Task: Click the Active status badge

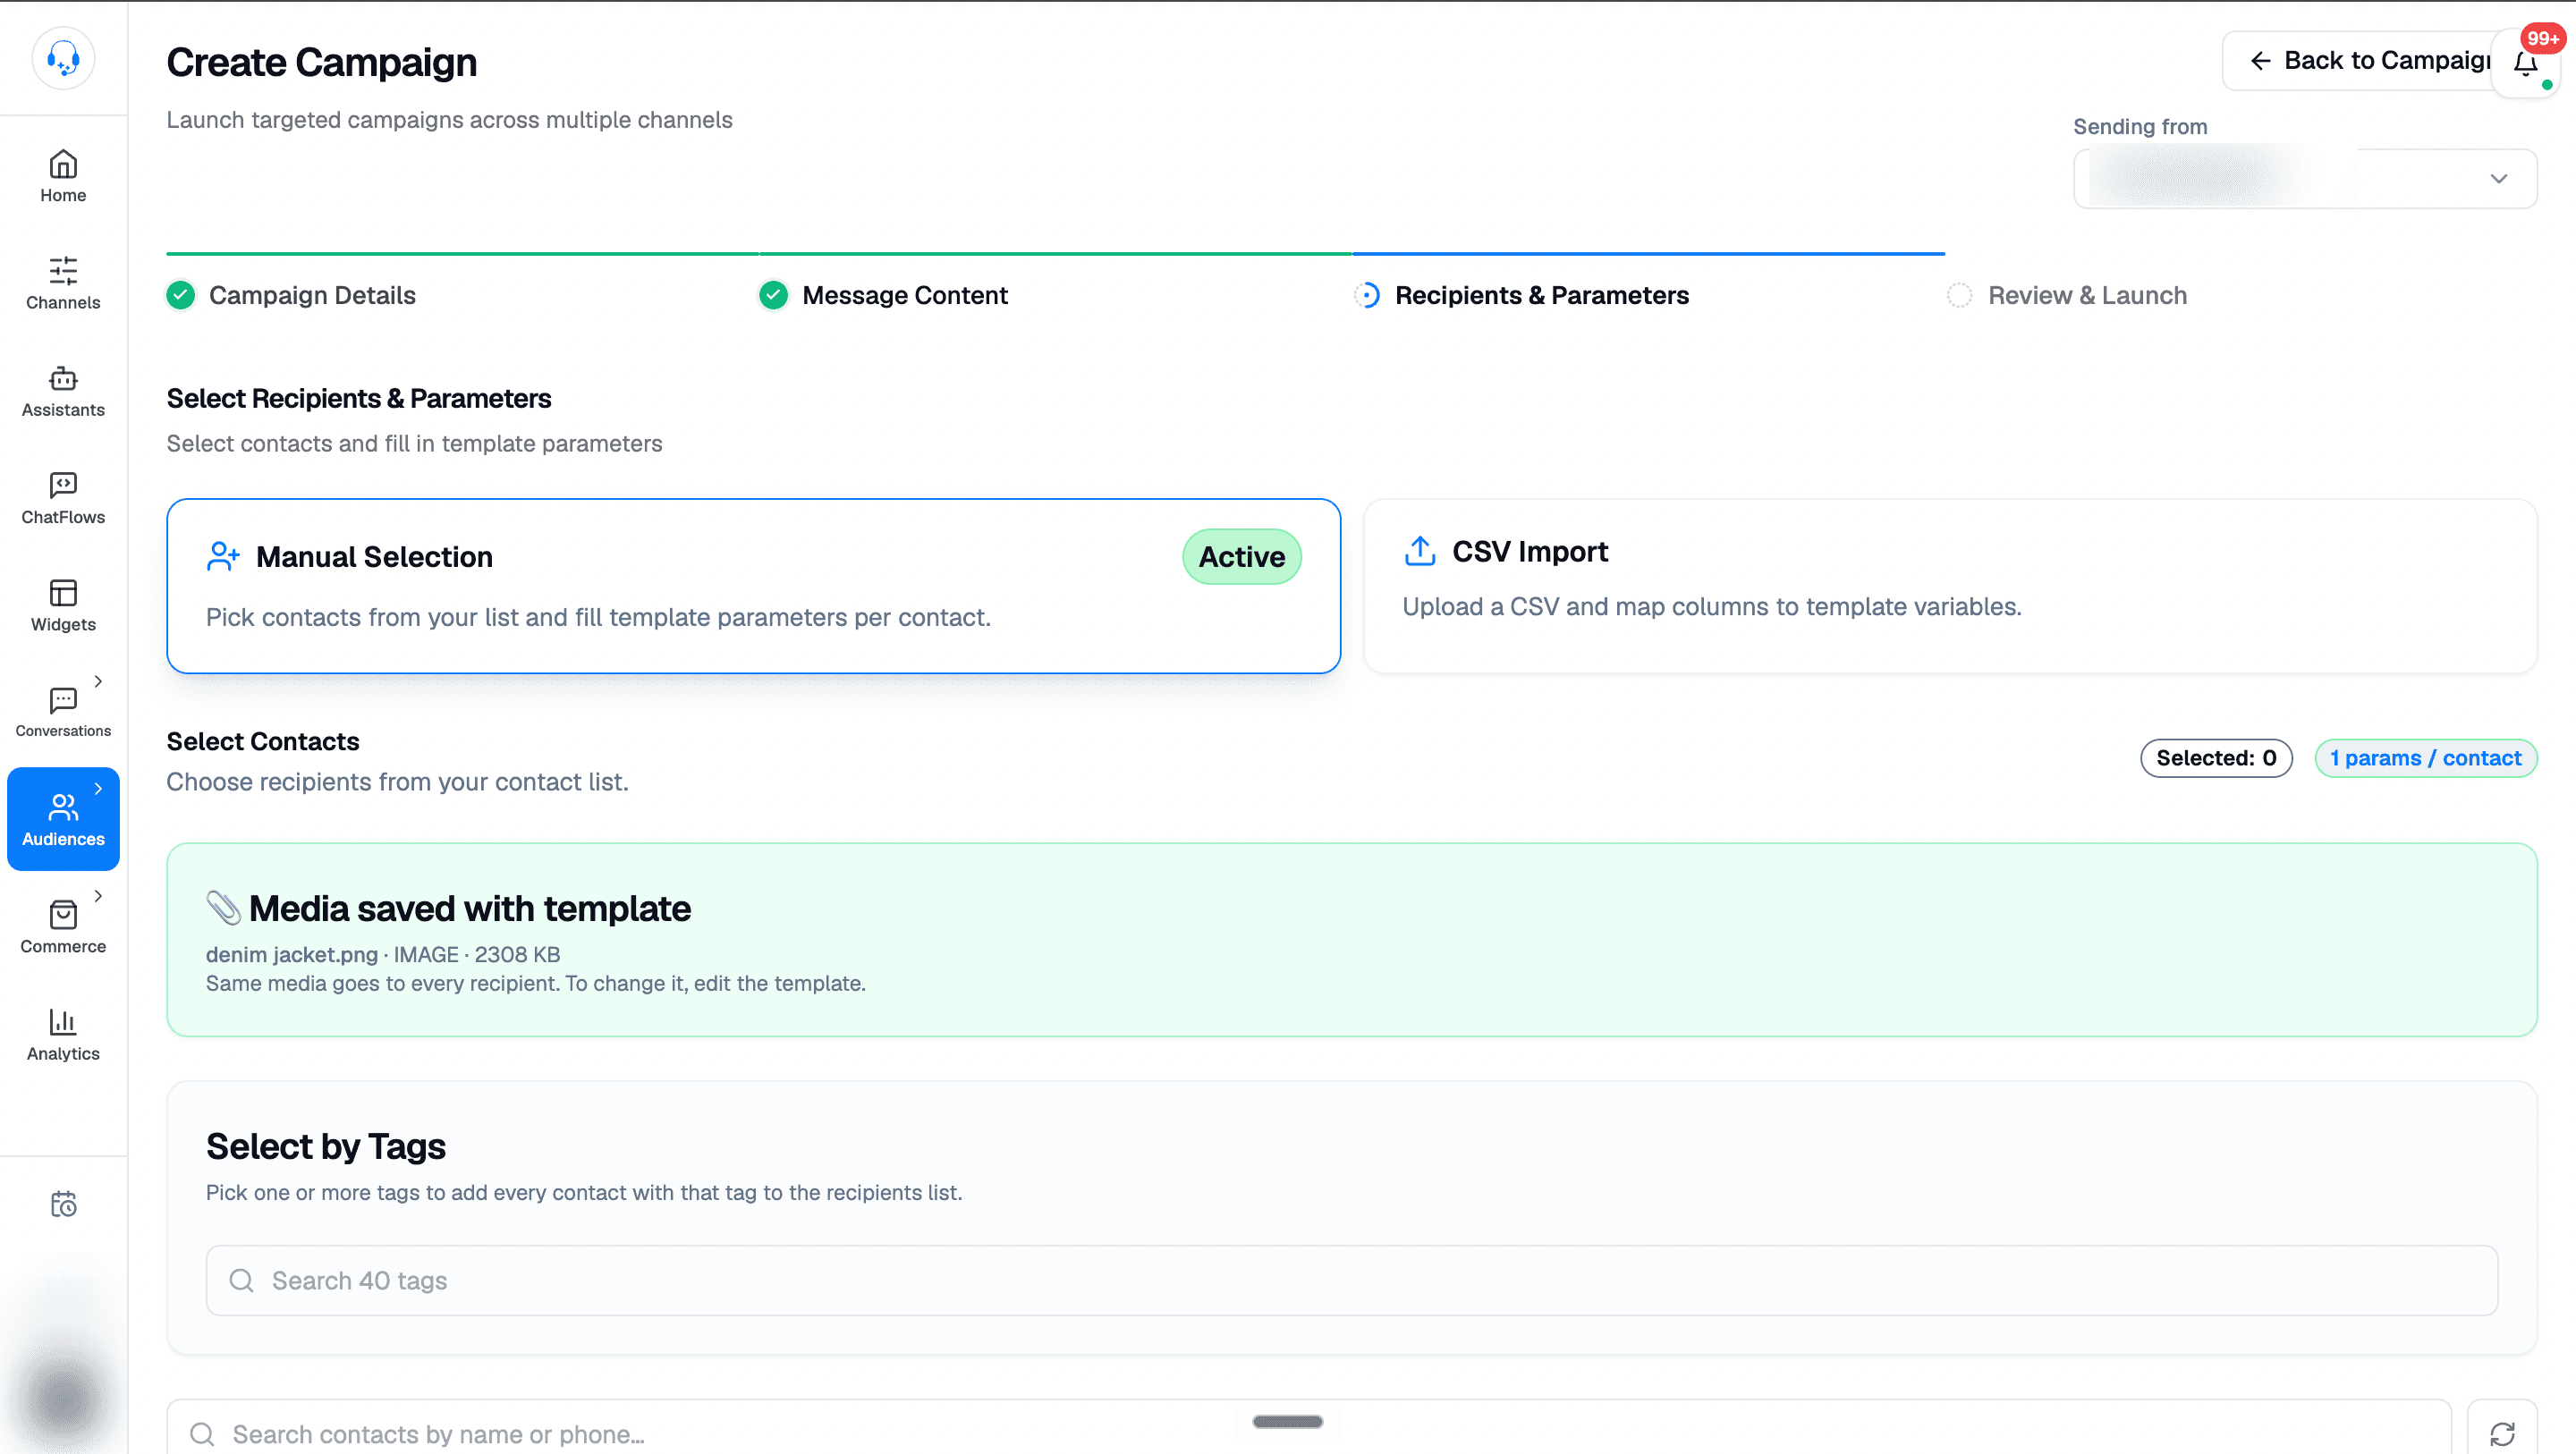Action: pyautogui.click(x=1241, y=557)
